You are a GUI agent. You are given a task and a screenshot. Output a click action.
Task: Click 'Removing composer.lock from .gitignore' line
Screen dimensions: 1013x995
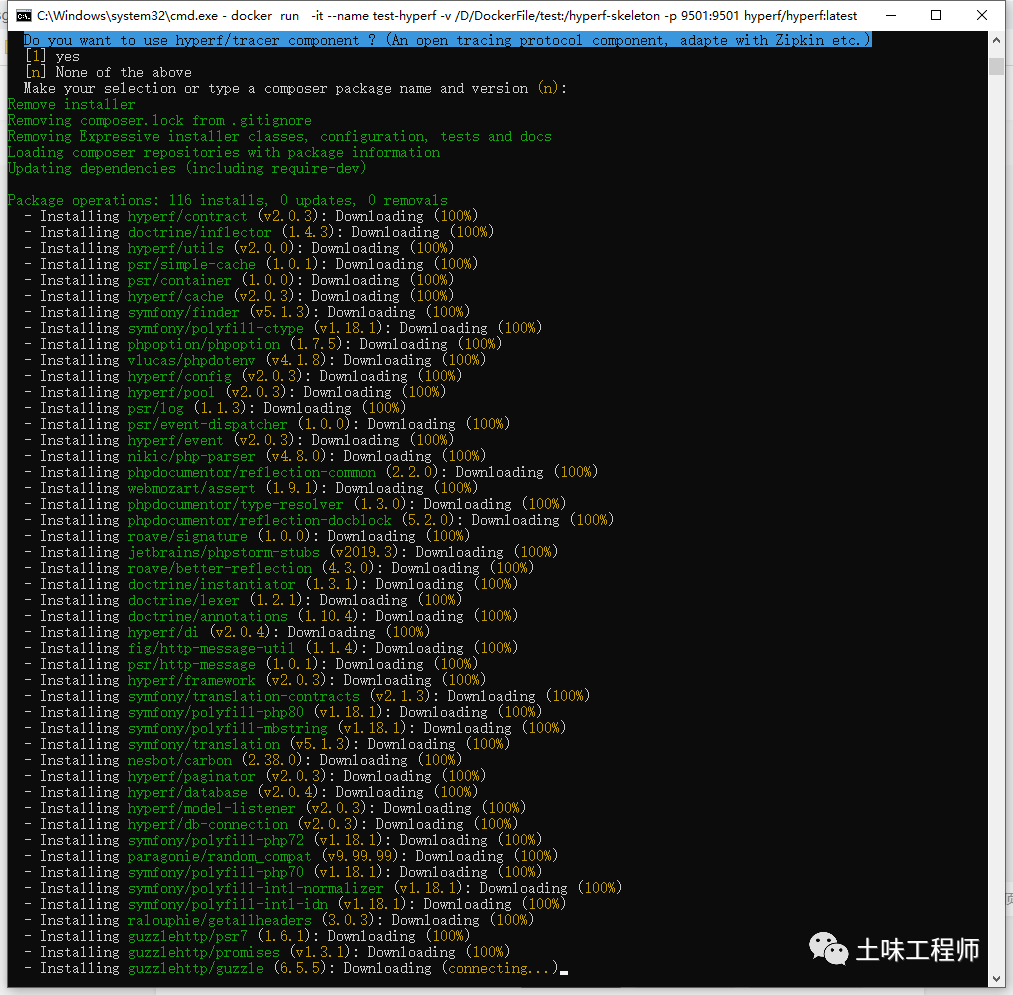(160, 120)
